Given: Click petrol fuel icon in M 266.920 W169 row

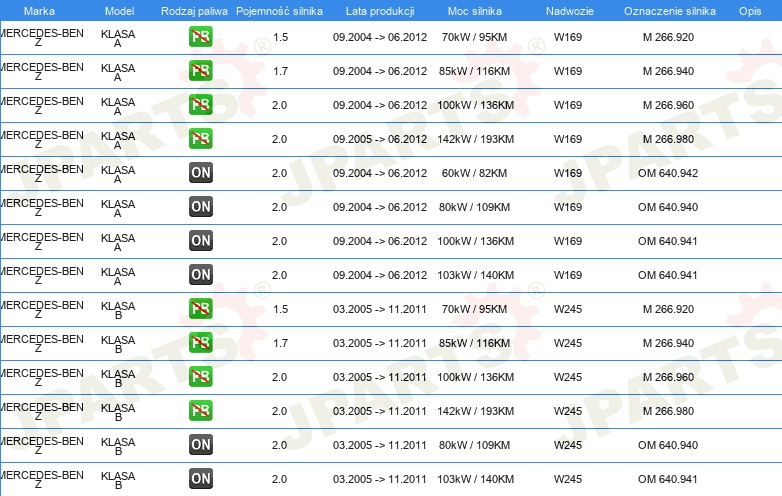Looking at the screenshot, I should coord(200,37).
